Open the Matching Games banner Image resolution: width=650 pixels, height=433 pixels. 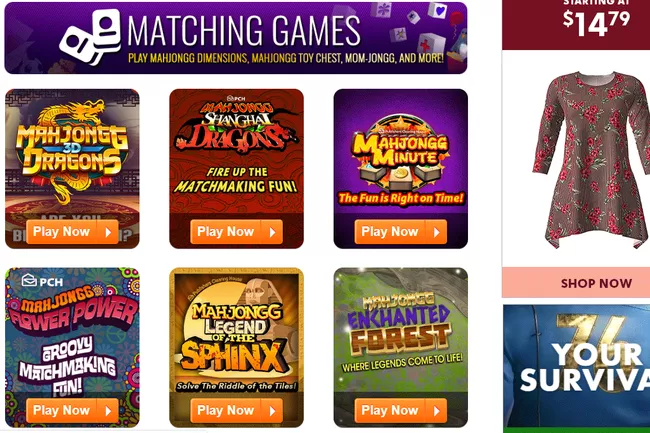[236, 38]
